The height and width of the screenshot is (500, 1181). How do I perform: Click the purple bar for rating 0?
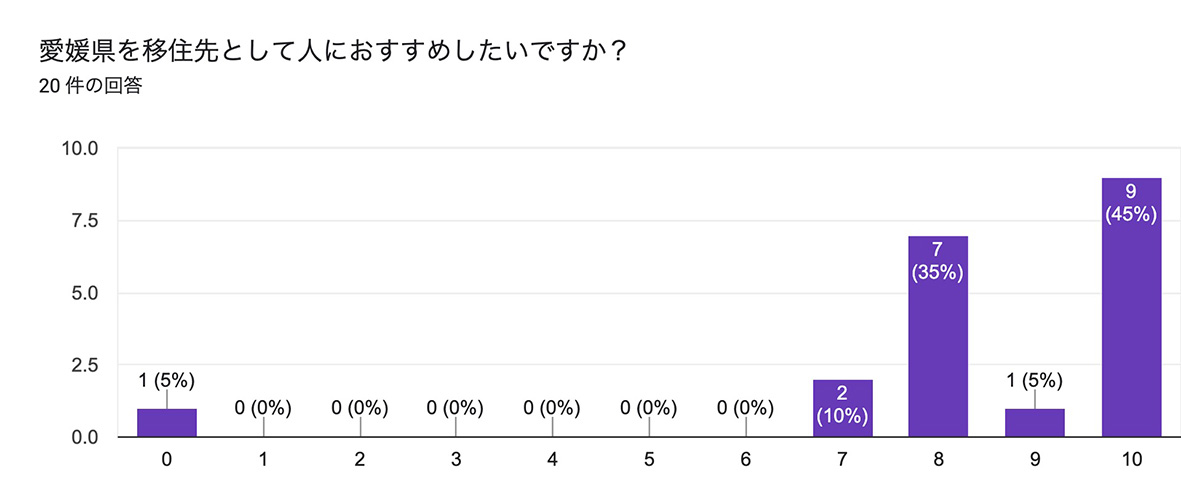coord(166,422)
